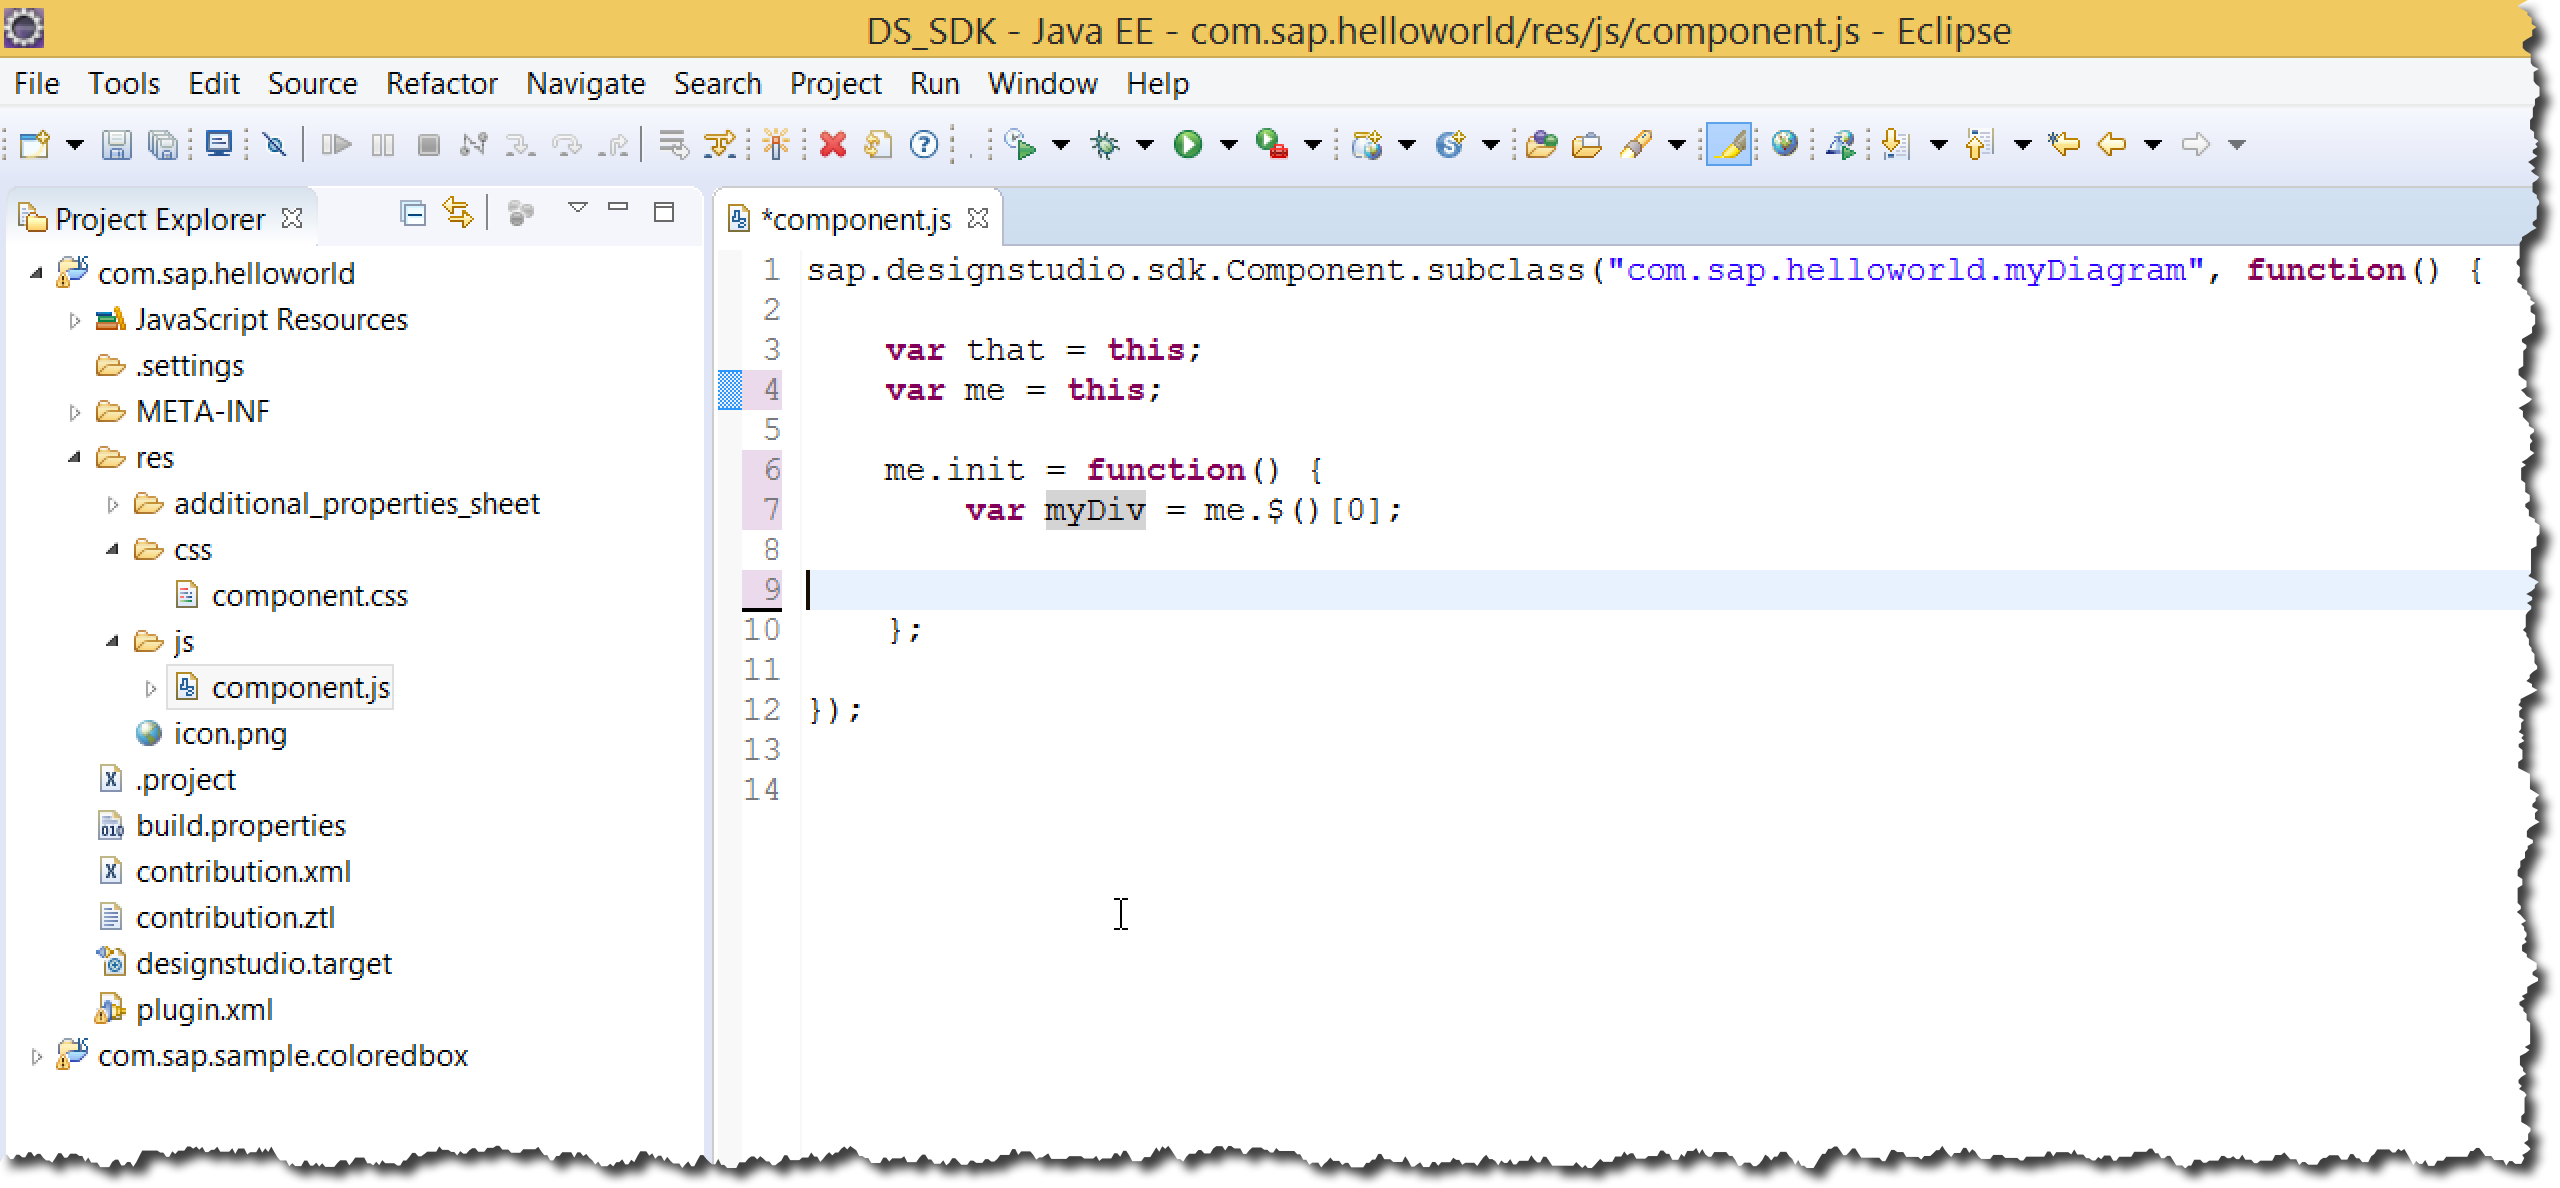Toggle Link with Editor in Project Explorer
Image resolution: width=2560 pixels, height=1188 pixels.
click(x=458, y=213)
